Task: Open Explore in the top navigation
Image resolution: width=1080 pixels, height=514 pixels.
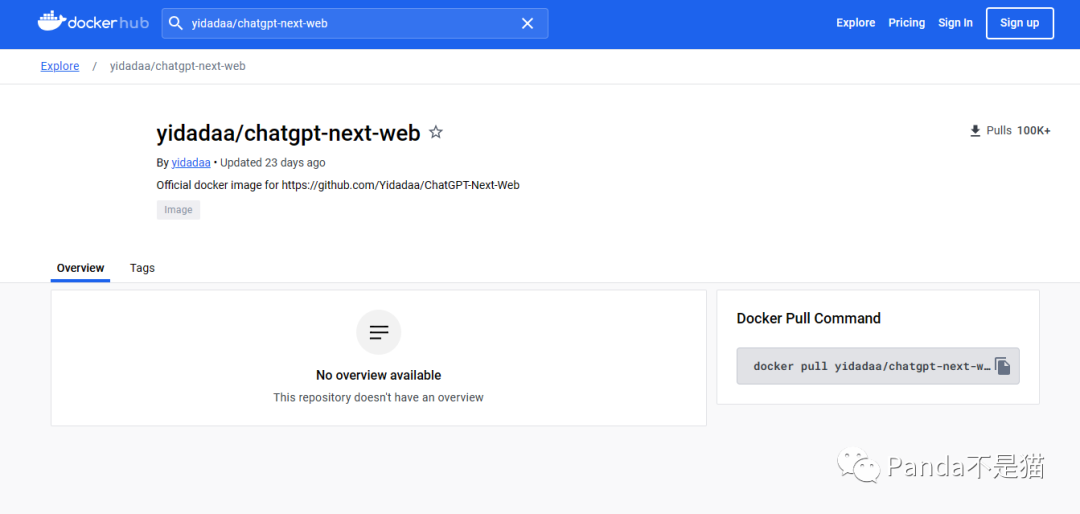Action: 855,23
